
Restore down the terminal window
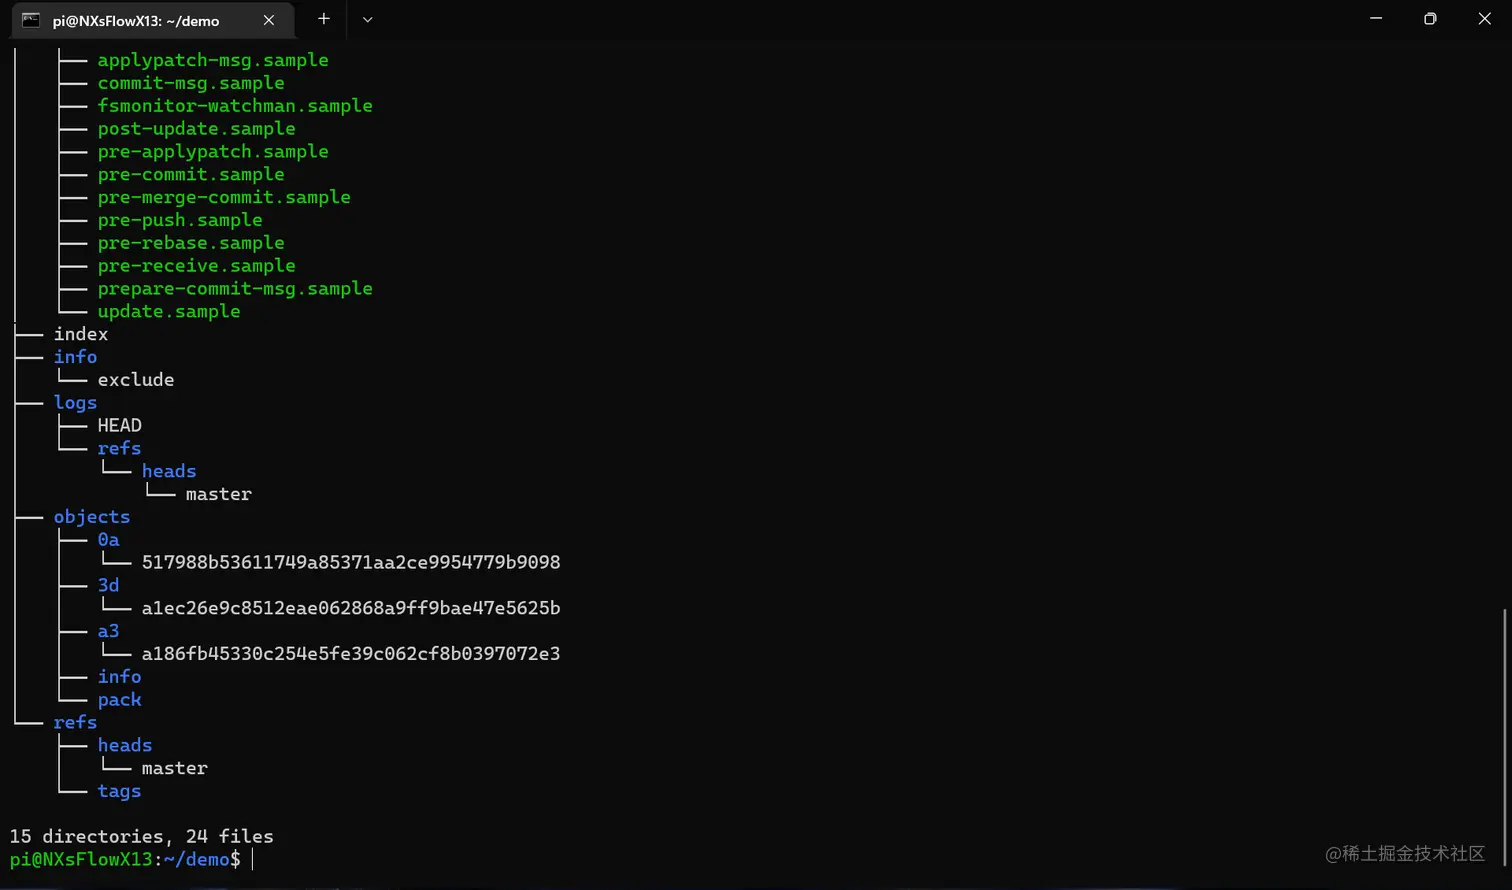click(1430, 19)
